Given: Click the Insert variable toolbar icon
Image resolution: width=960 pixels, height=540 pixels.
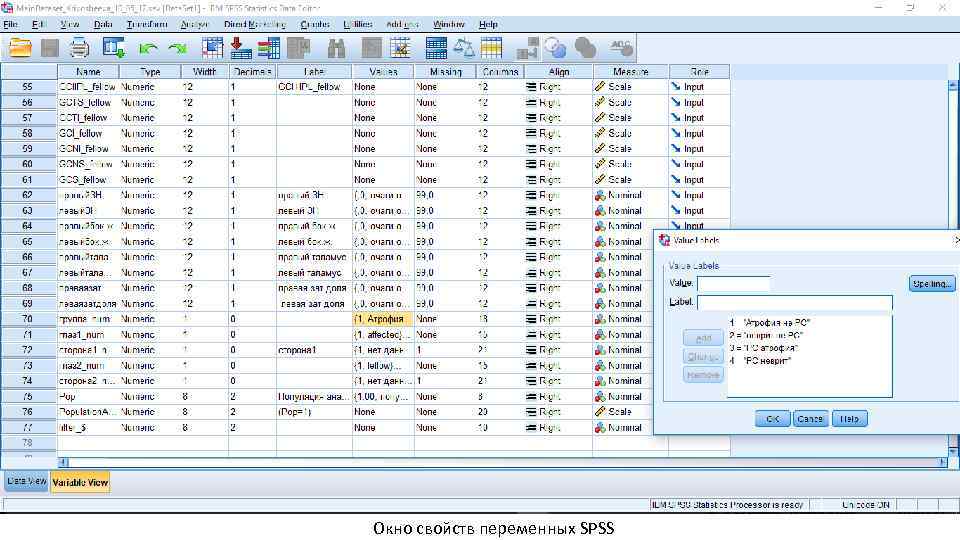Looking at the screenshot, I should tap(400, 48).
